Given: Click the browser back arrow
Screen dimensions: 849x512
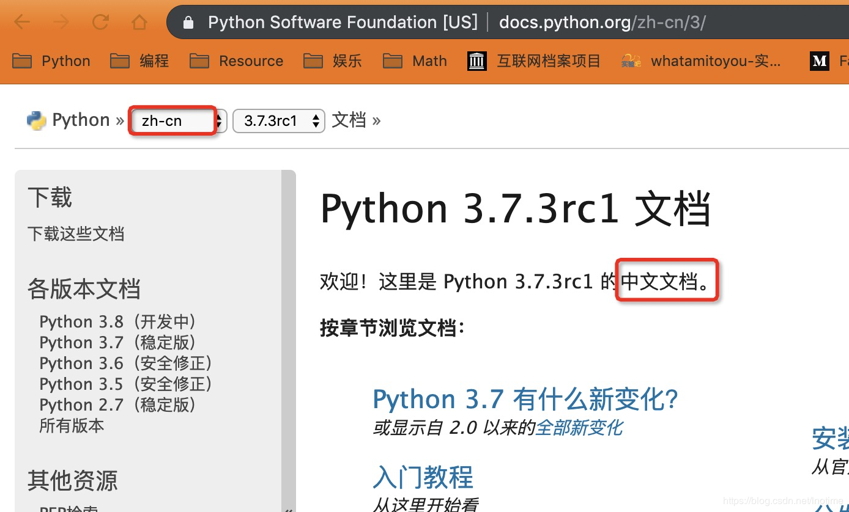Looking at the screenshot, I should click(22, 22).
